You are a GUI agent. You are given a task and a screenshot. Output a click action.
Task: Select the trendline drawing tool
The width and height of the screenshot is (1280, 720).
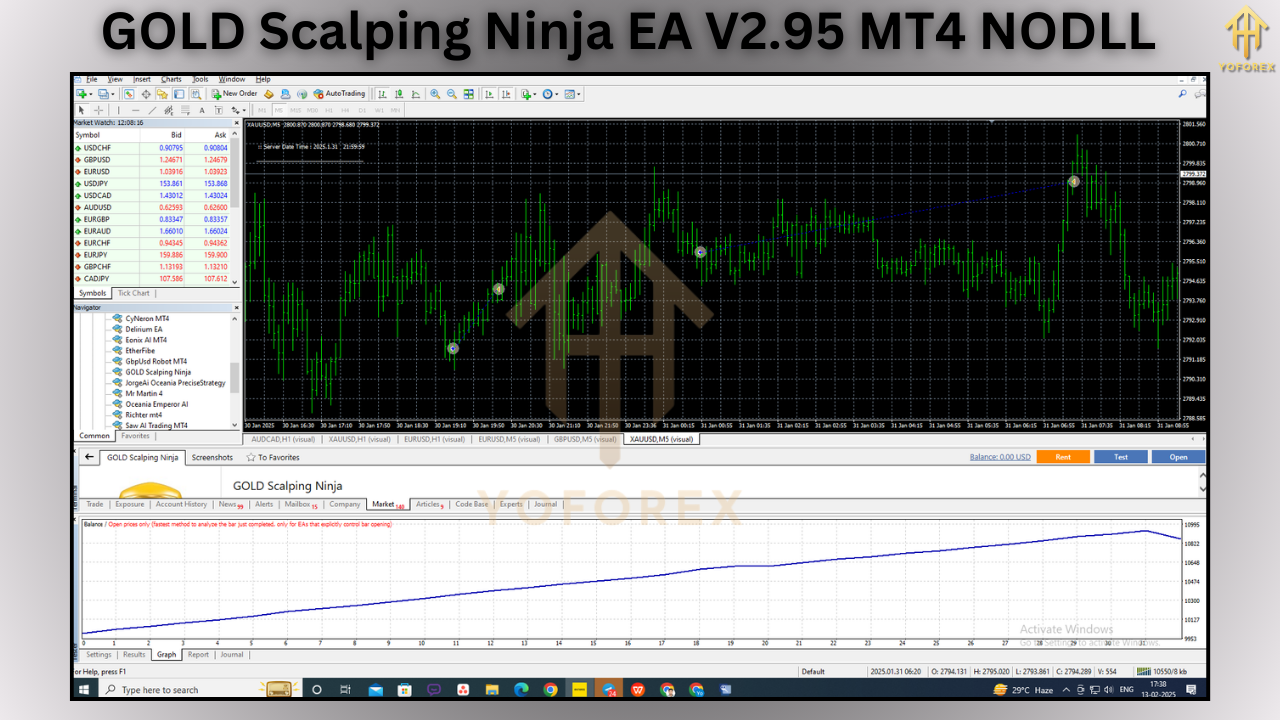coord(152,110)
